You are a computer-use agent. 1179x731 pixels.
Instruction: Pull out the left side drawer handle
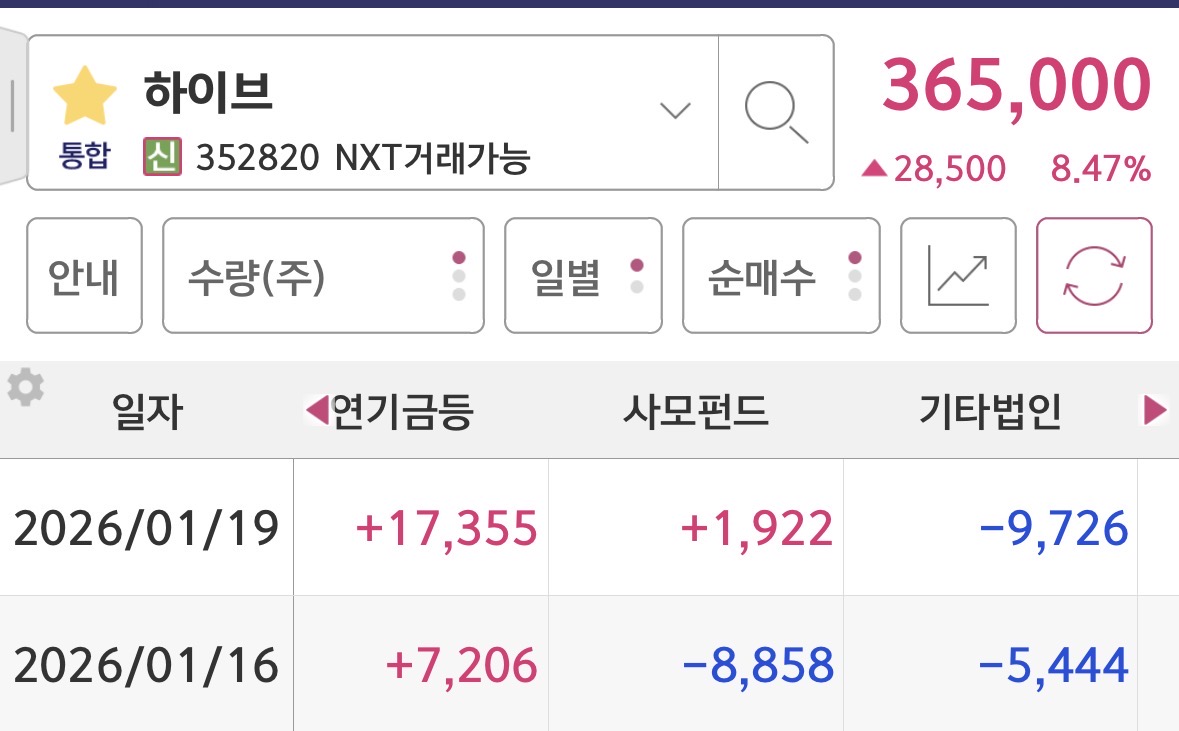tap(10, 105)
